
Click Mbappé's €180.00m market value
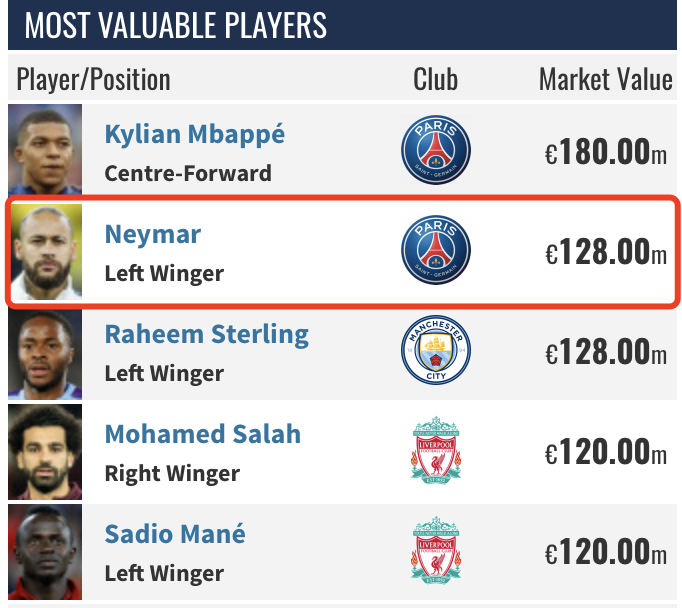click(605, 152)
